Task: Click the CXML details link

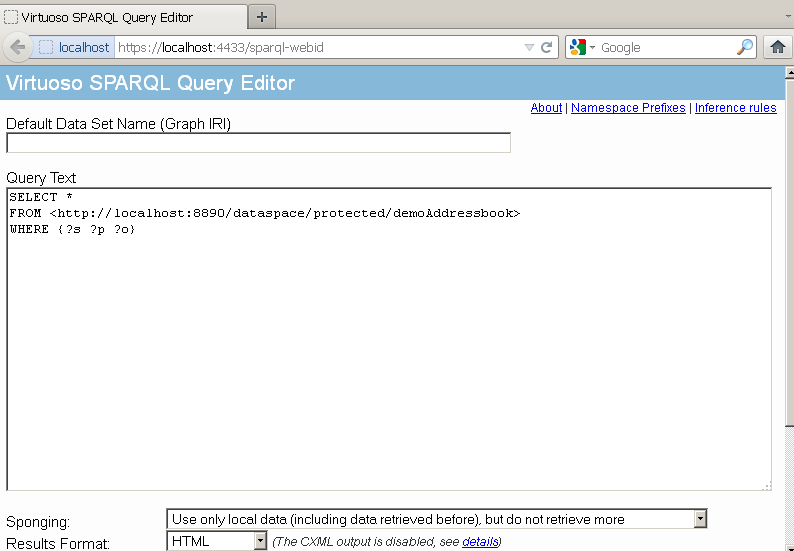Action: [479, 542]
